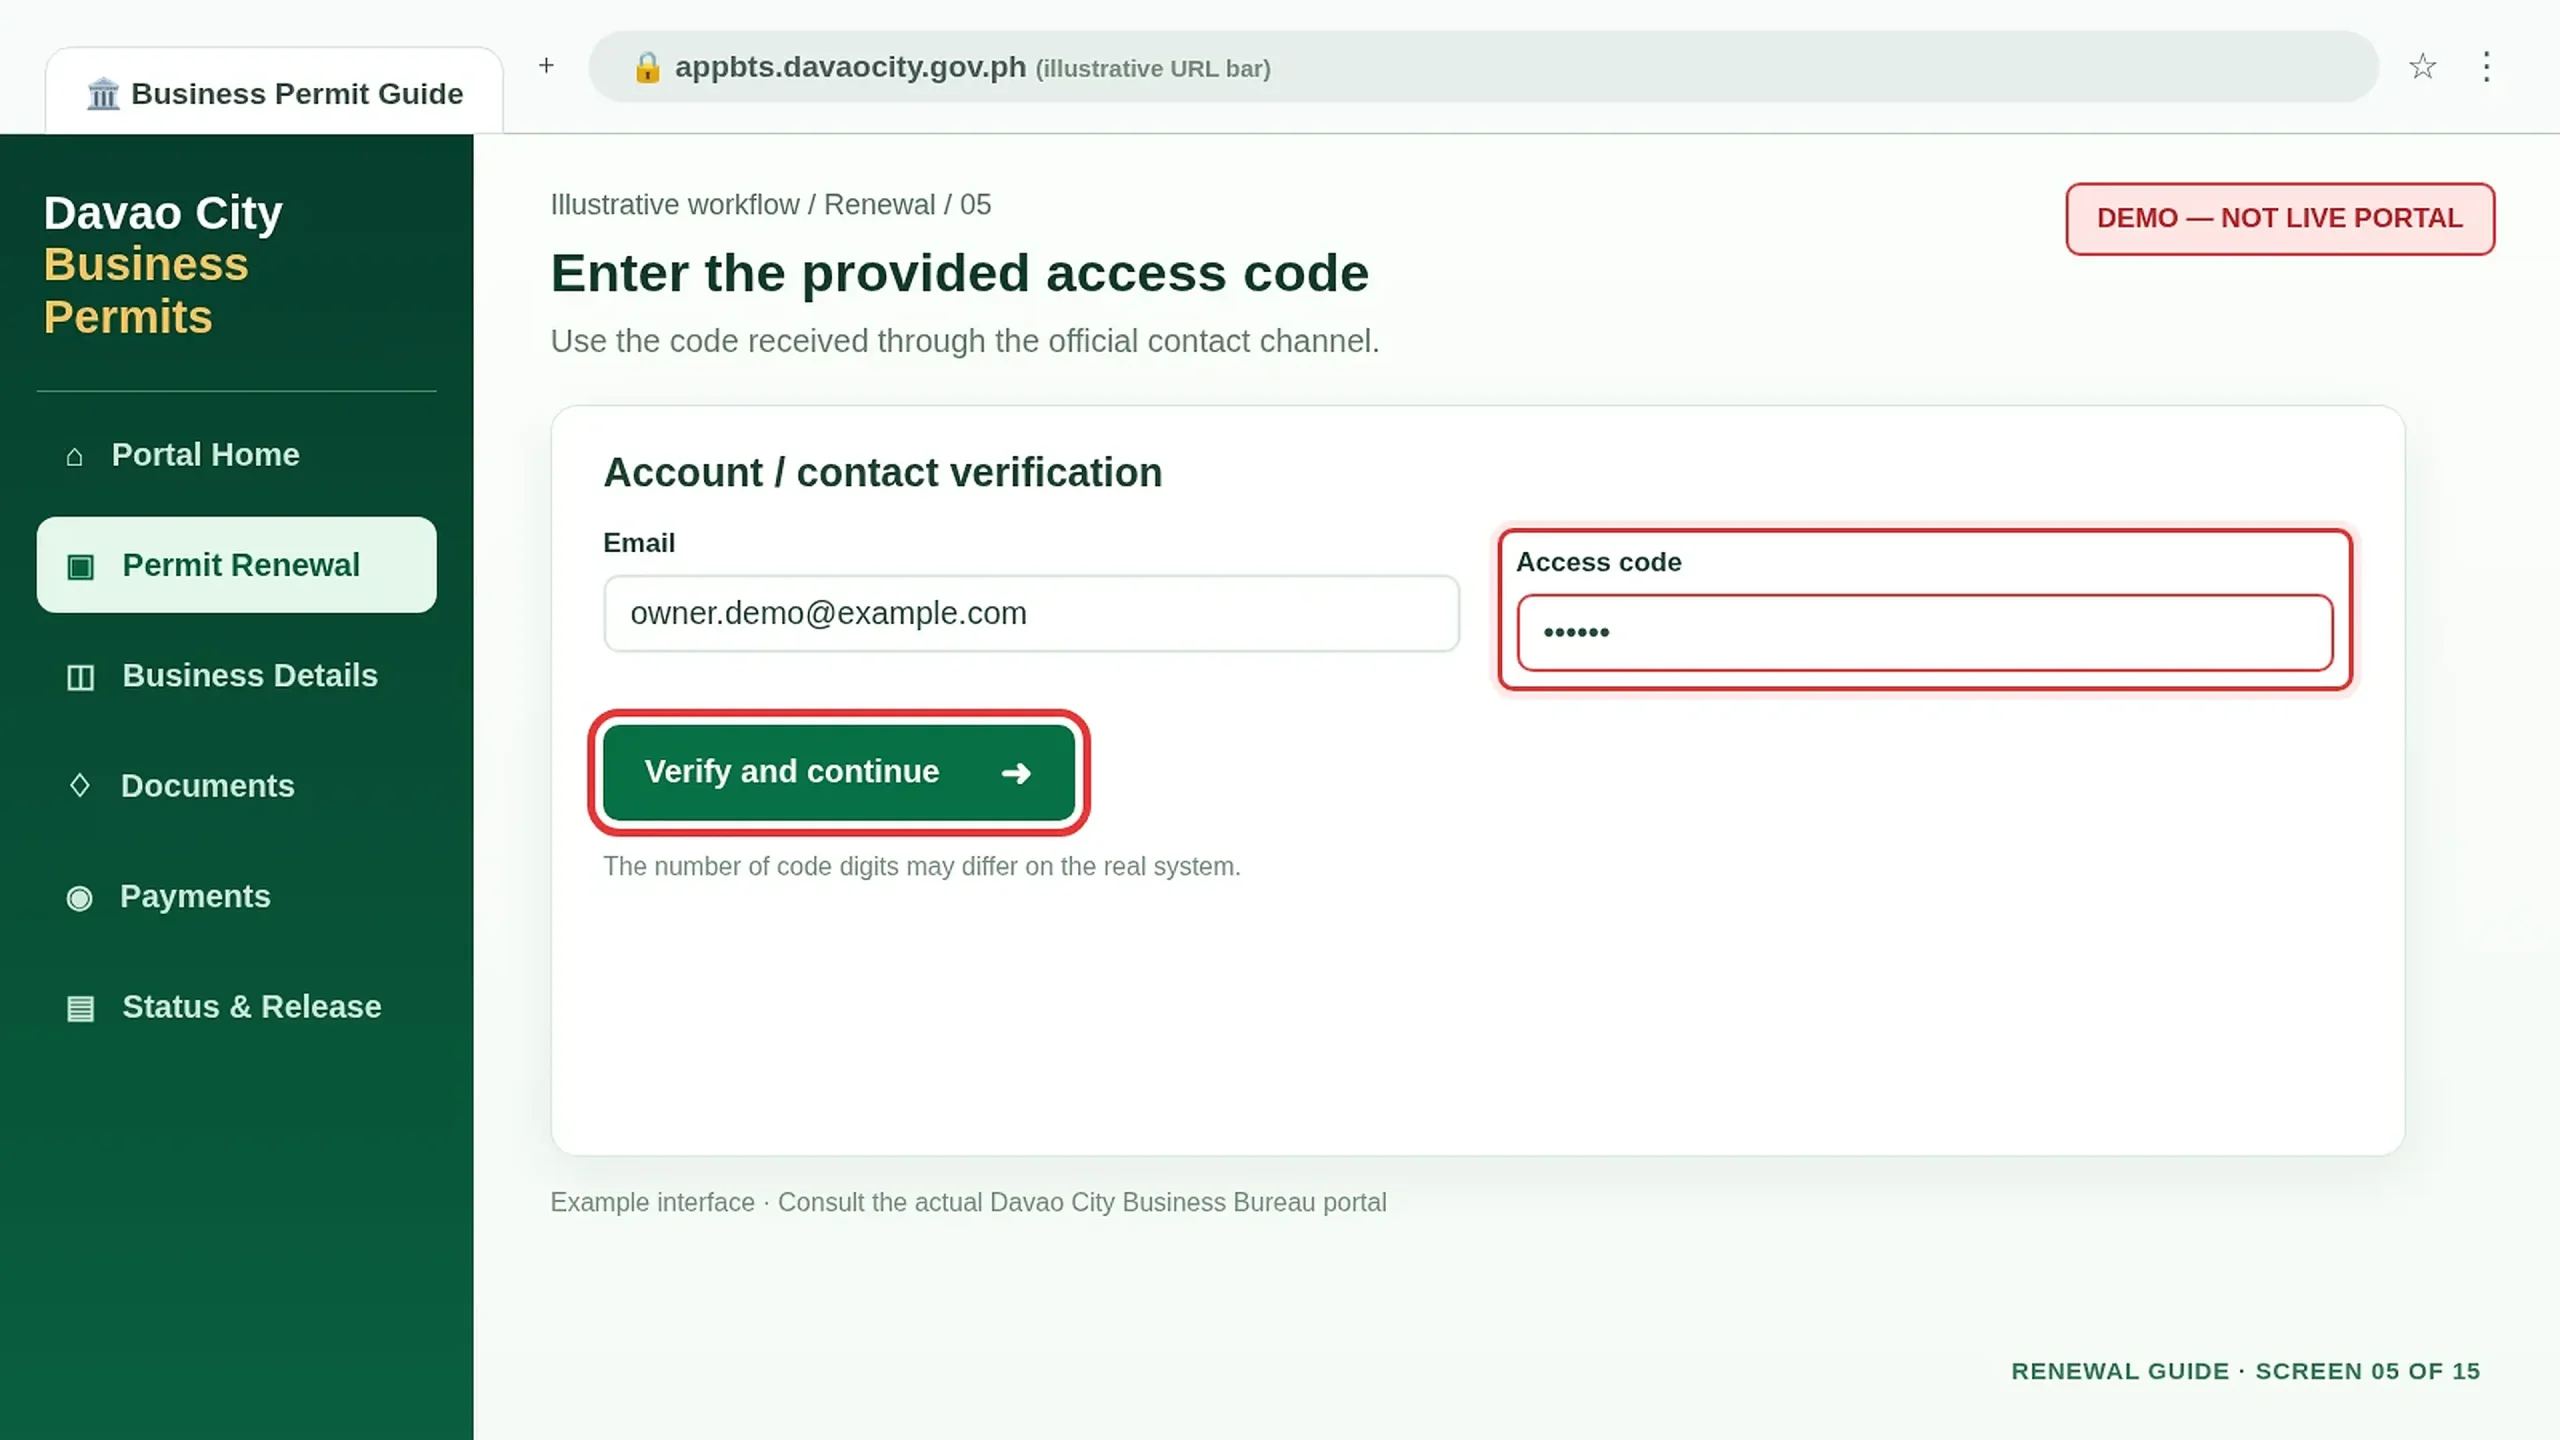Click the Status & Release list icon
The image size is (2560, 1440).
(80, 1008)
